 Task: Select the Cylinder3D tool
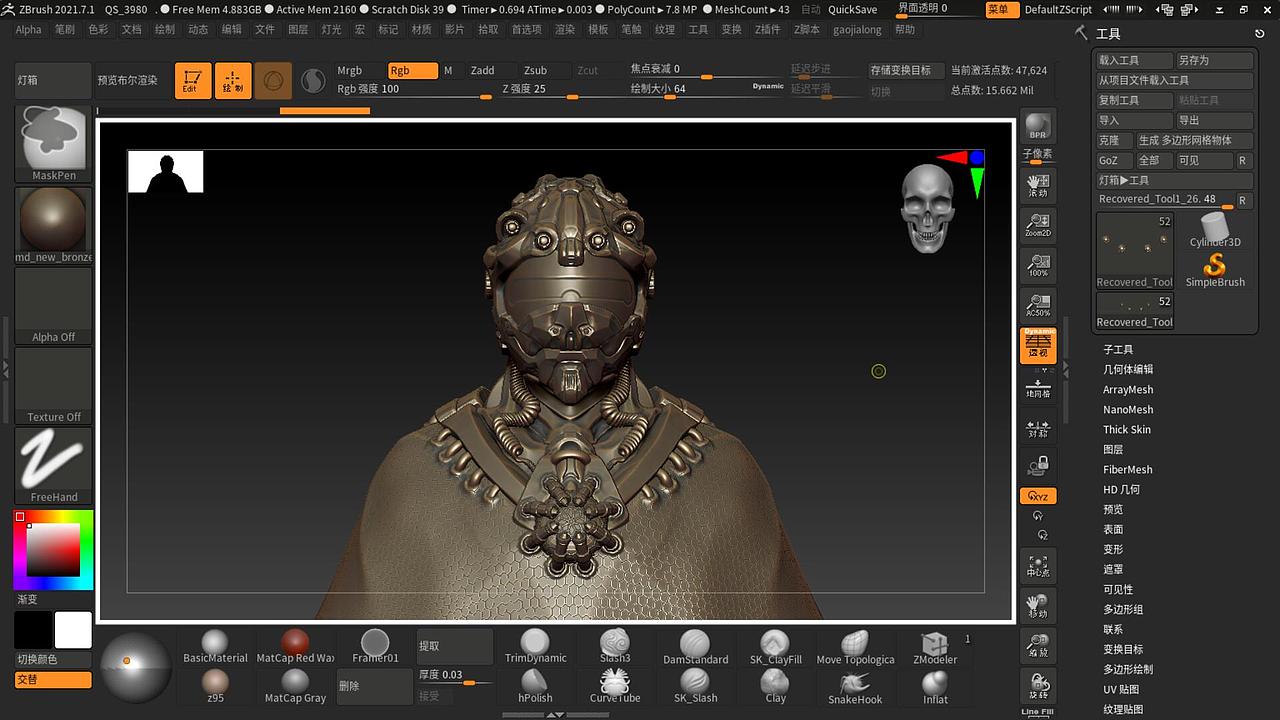point(1215,231)
